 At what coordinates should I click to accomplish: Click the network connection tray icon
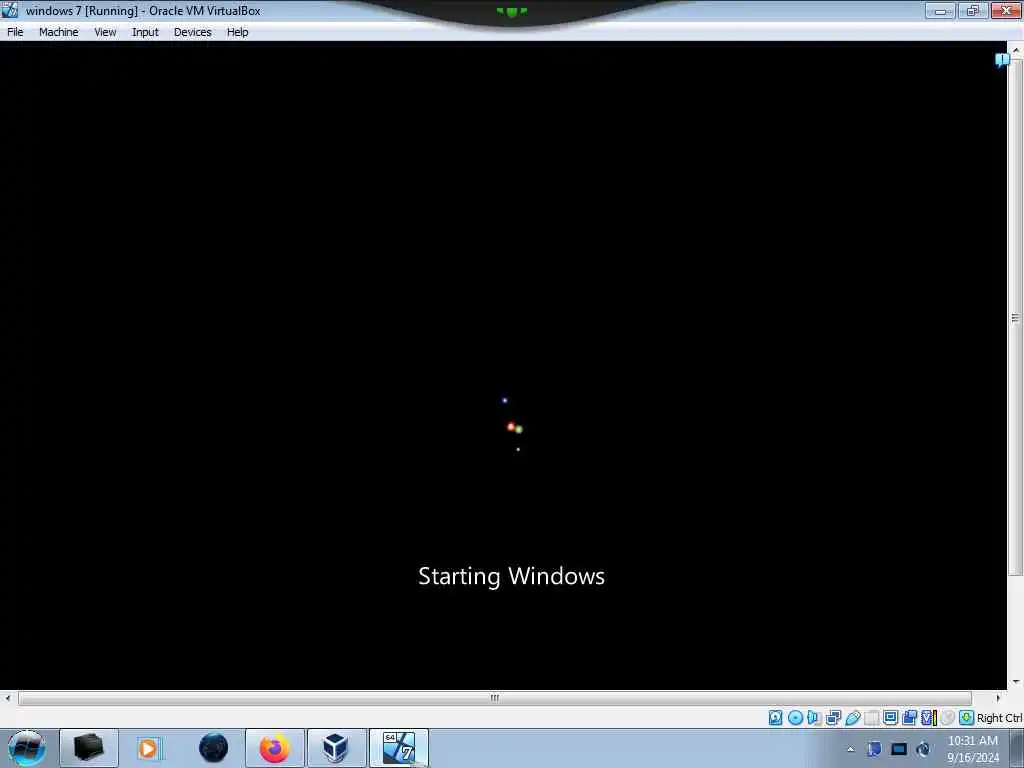click(923, 749)
